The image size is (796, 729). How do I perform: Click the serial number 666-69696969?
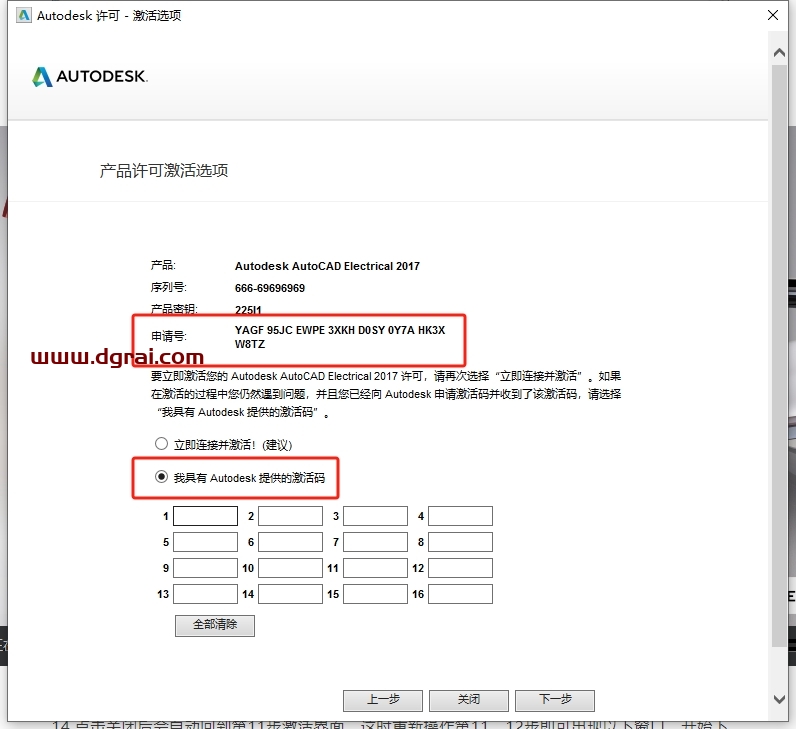click(x=270, y=288)
